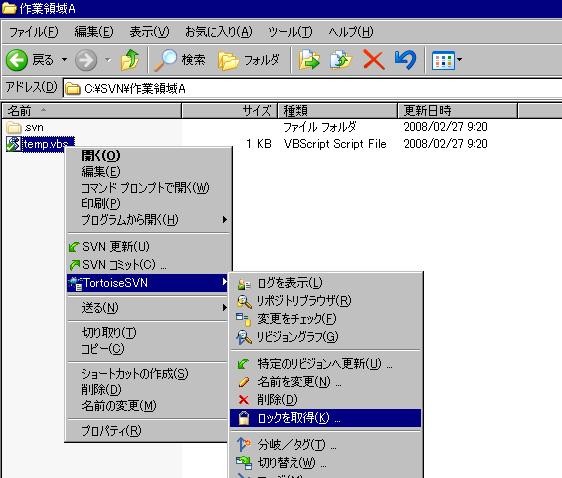Choose ショートカットの作成(S)
The height and width of the screenshot is (478, 562).
148,374
